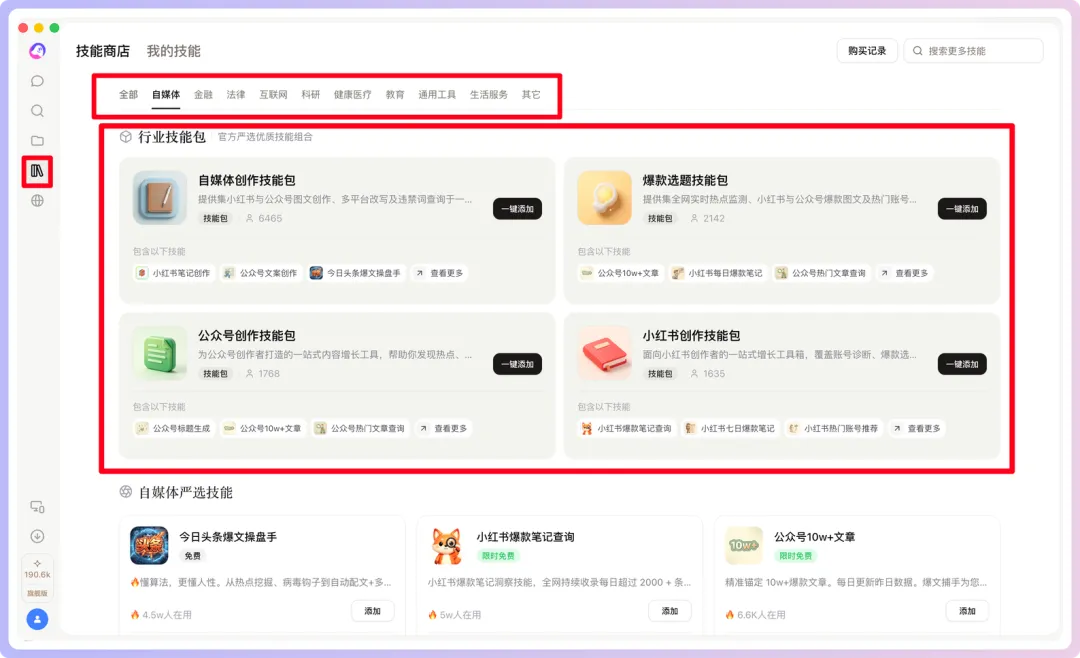This screenshot has width=1080, height=658.
Task: Switch to 我的技能 tab
Action: click(174, 51)
